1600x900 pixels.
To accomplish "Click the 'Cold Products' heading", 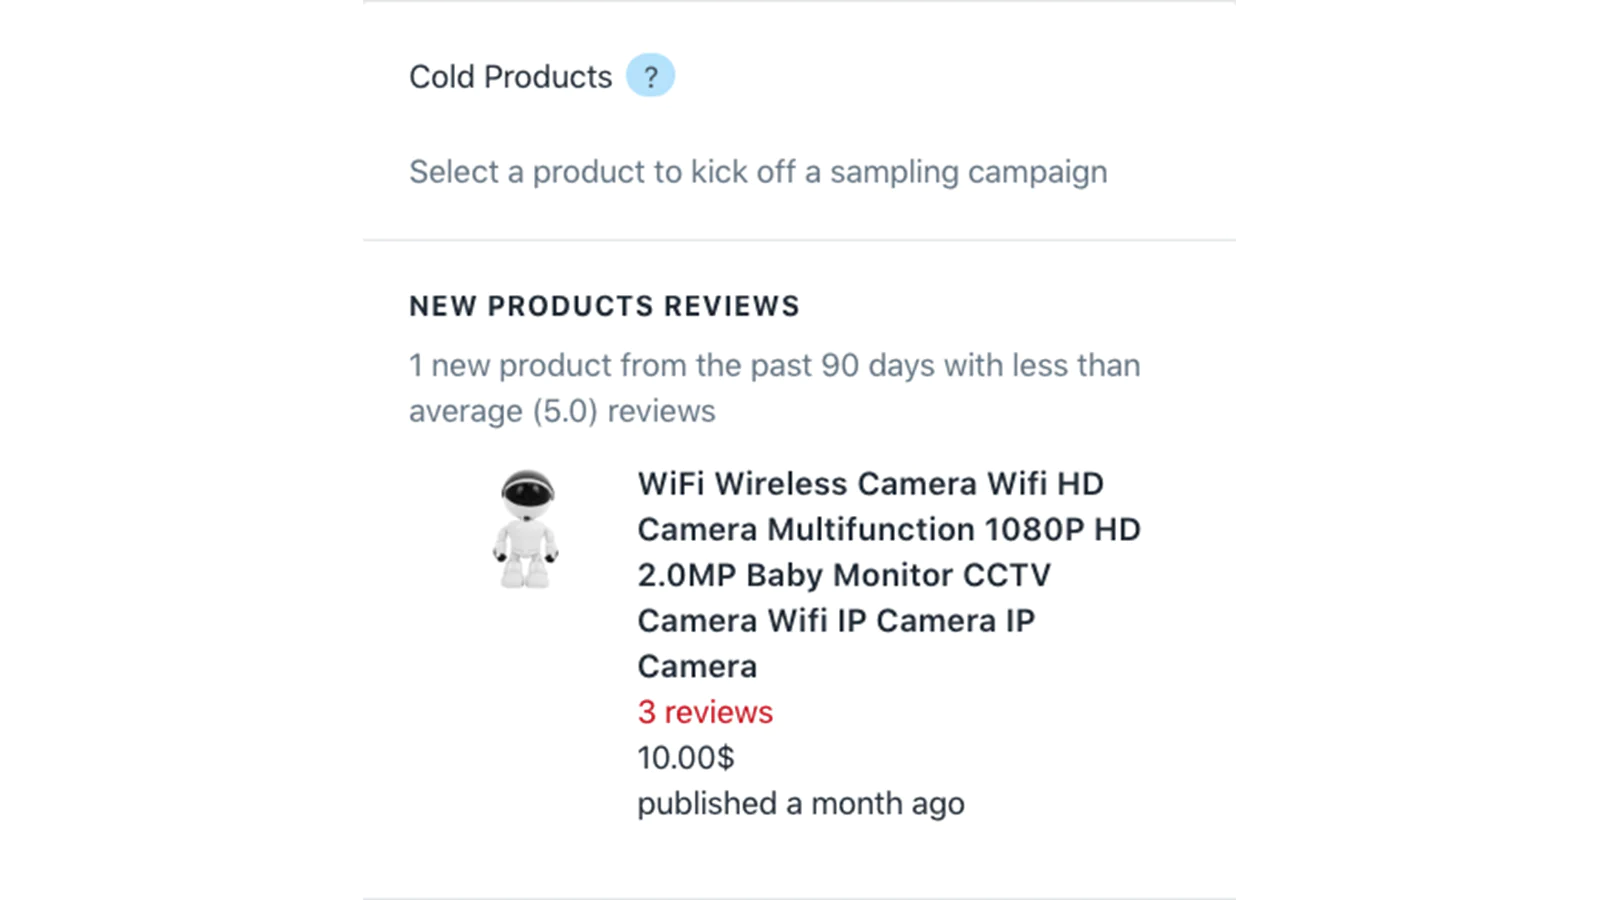I will (x=510, y=77).
